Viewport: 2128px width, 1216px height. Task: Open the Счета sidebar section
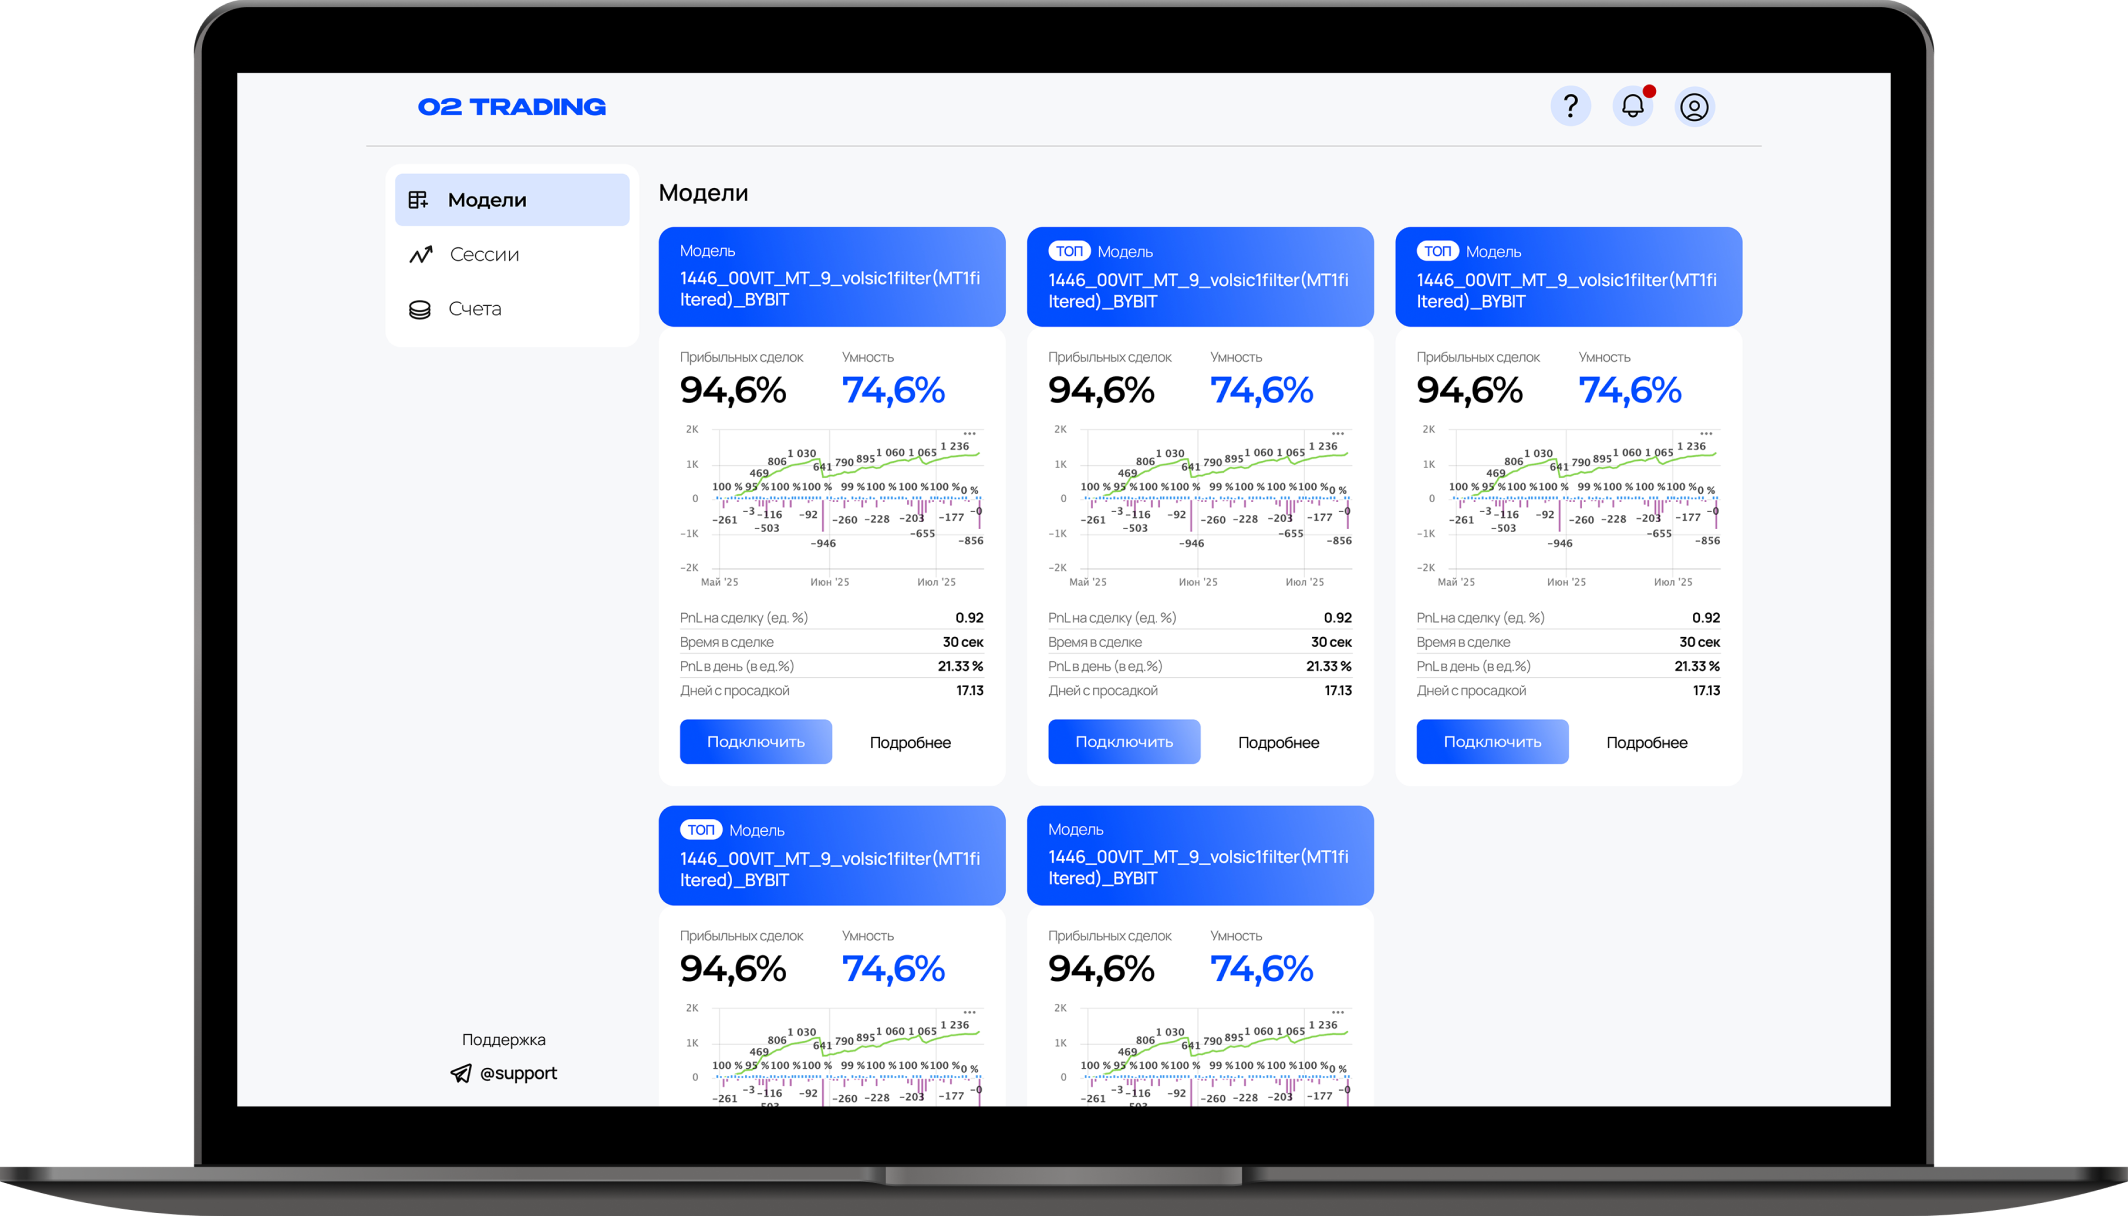pos(474,309)
